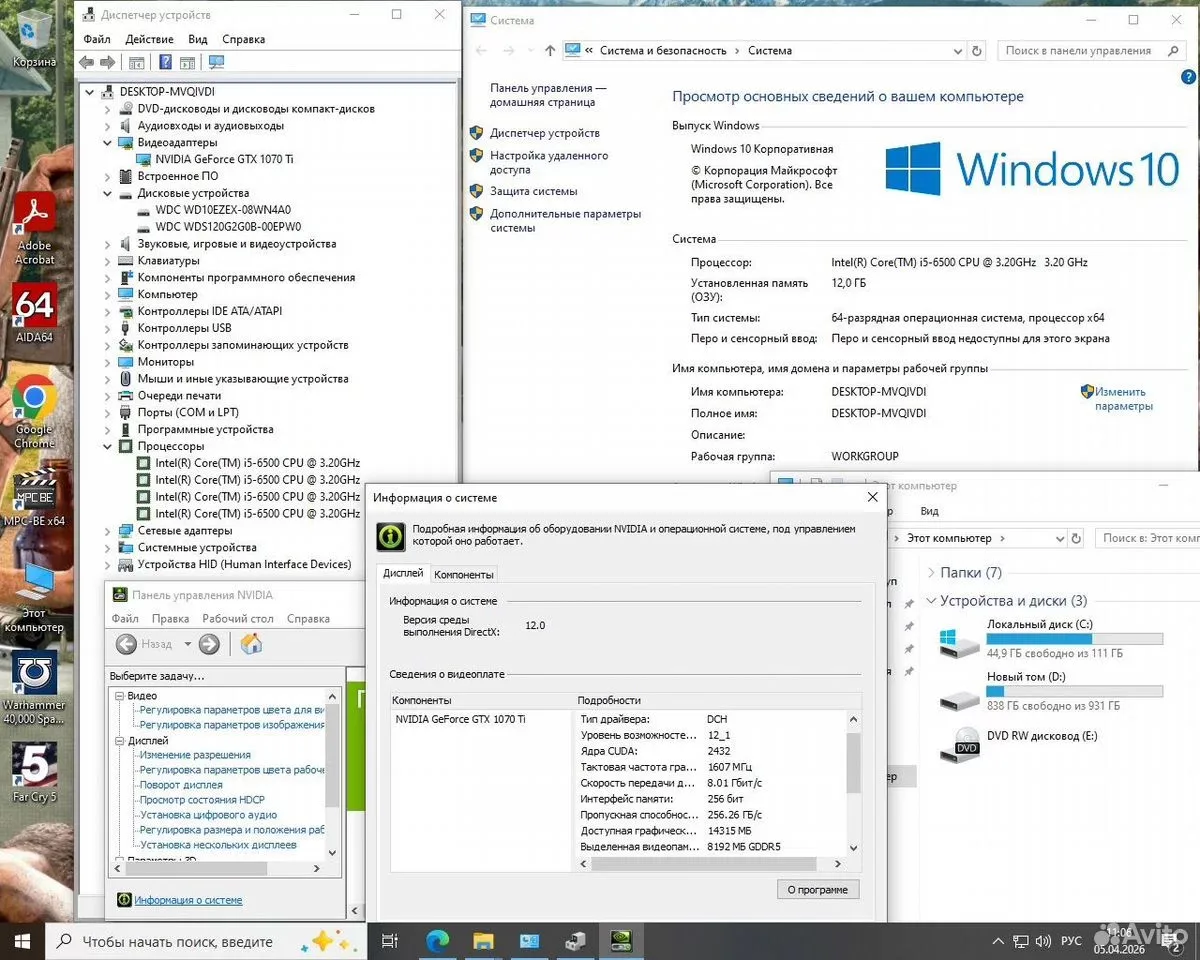Click green forward arrow in NVIDIA Control Panel

coord(209,644)
